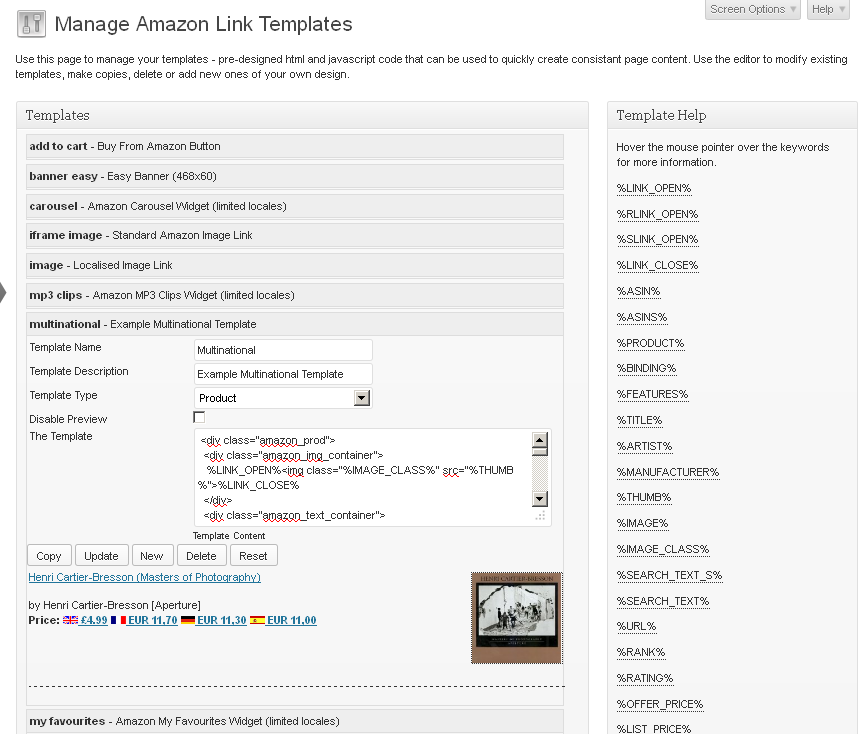The height and width of the screenshot is (734, 861).
Task: Click the %BINDING% keyword
Action: coord(646,368)
